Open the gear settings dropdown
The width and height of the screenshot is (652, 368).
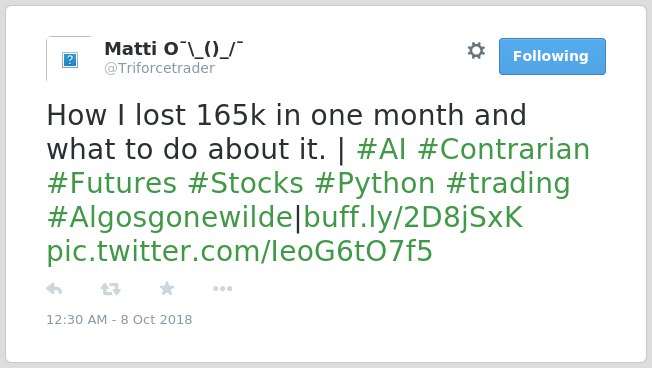[476, 51]
